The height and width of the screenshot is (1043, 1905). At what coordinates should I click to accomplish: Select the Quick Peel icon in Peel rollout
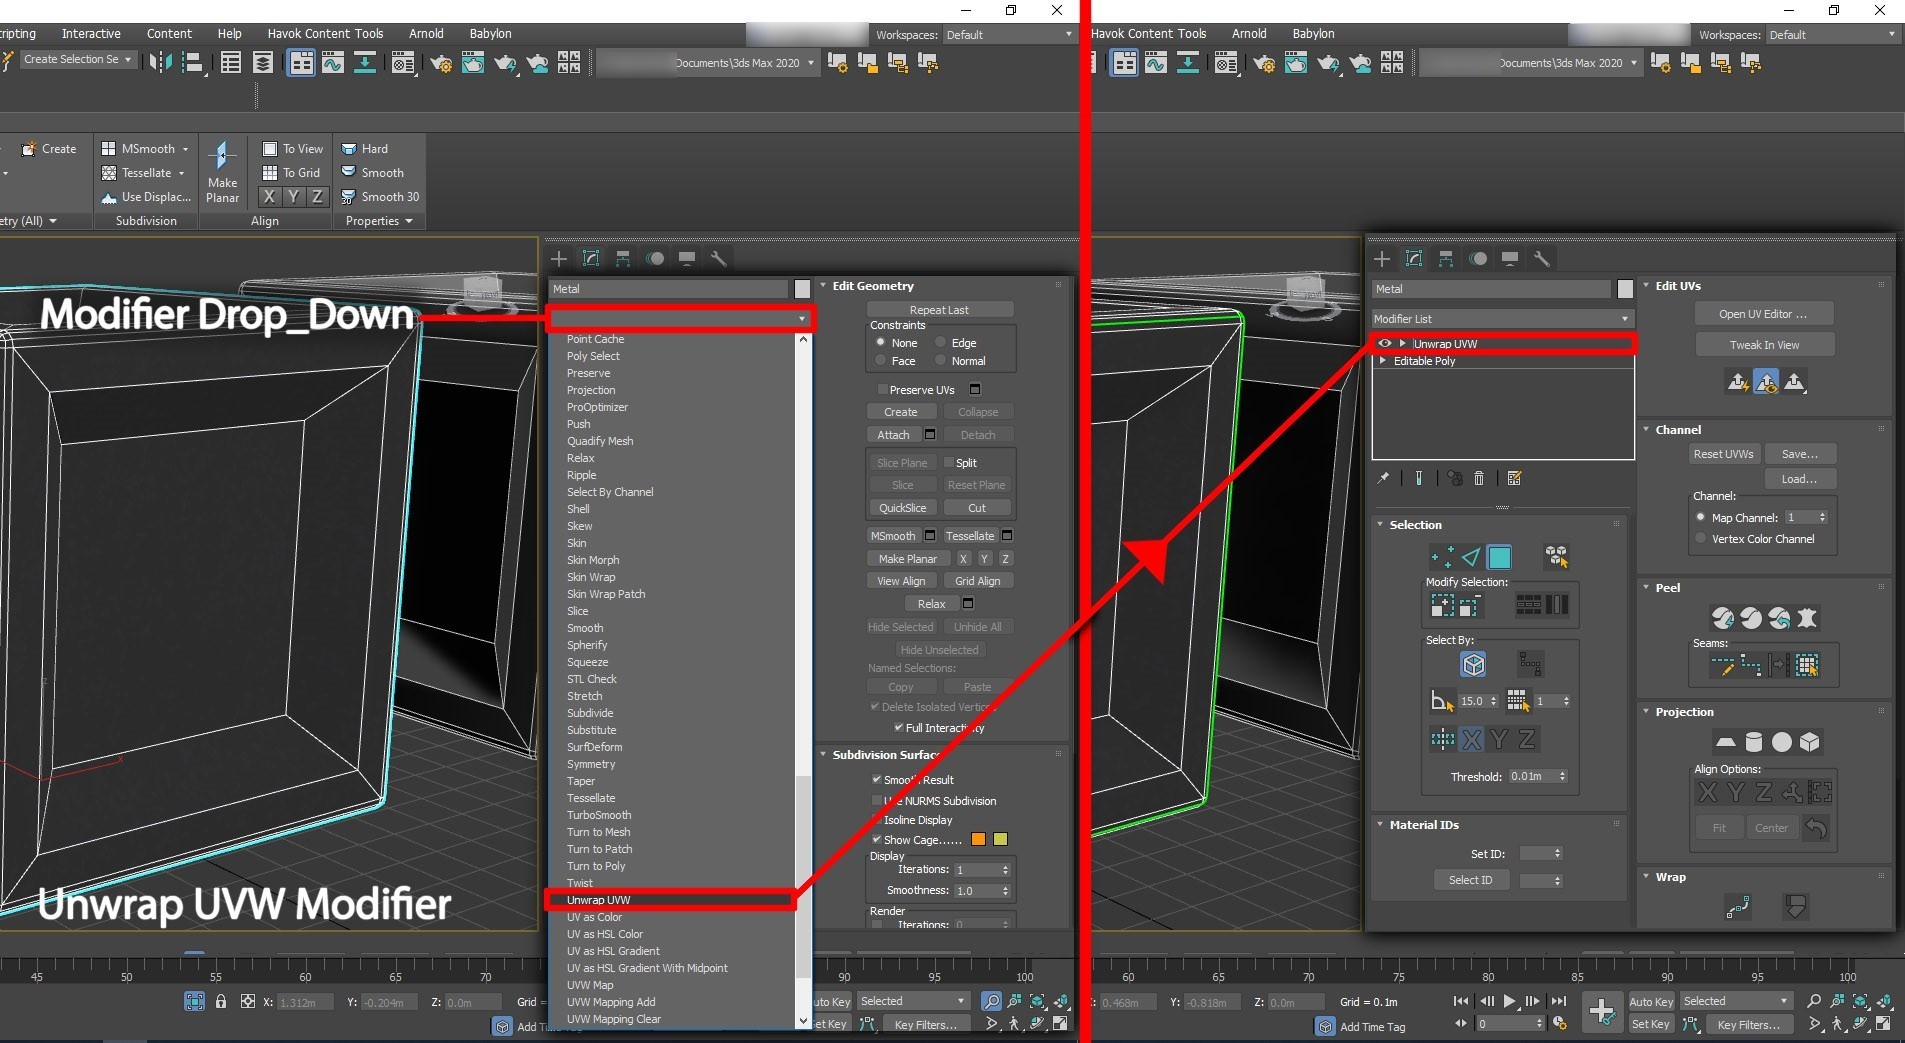click(x=1723, y=618)
